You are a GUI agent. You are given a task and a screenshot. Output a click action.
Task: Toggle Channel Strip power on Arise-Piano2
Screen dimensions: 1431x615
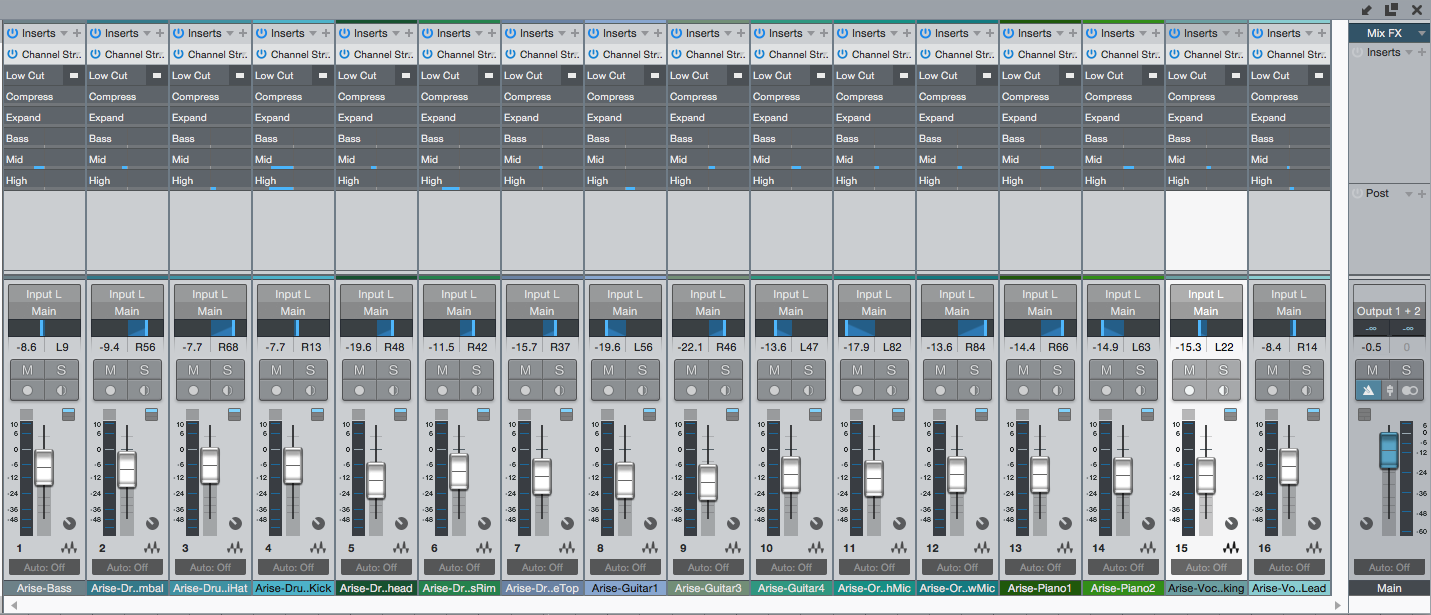(x=1092, y=54)
